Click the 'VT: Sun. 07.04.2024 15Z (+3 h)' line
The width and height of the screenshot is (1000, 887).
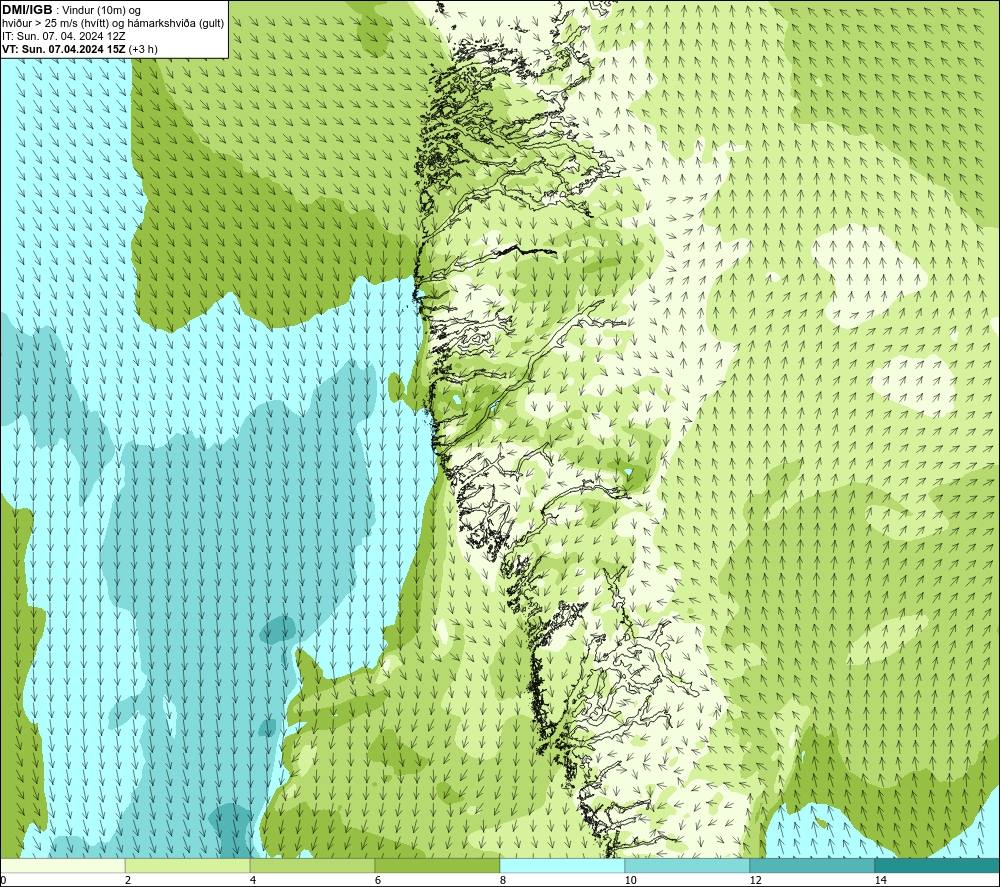(x=80, y=49)
